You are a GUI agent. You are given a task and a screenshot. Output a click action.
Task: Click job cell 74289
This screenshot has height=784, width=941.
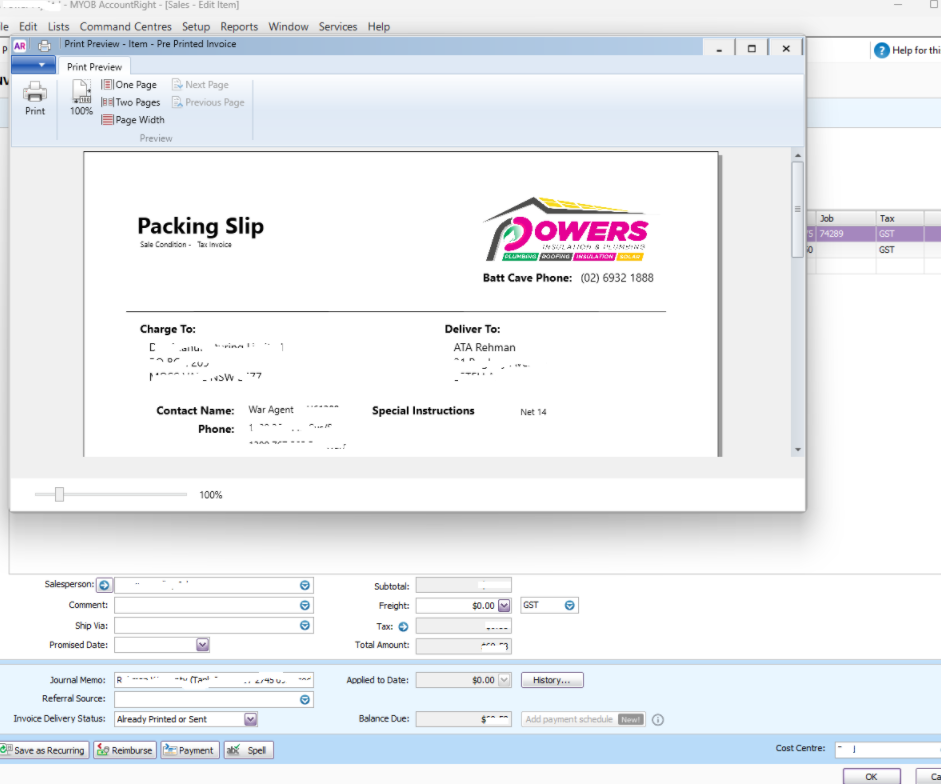tap(846, 234)
